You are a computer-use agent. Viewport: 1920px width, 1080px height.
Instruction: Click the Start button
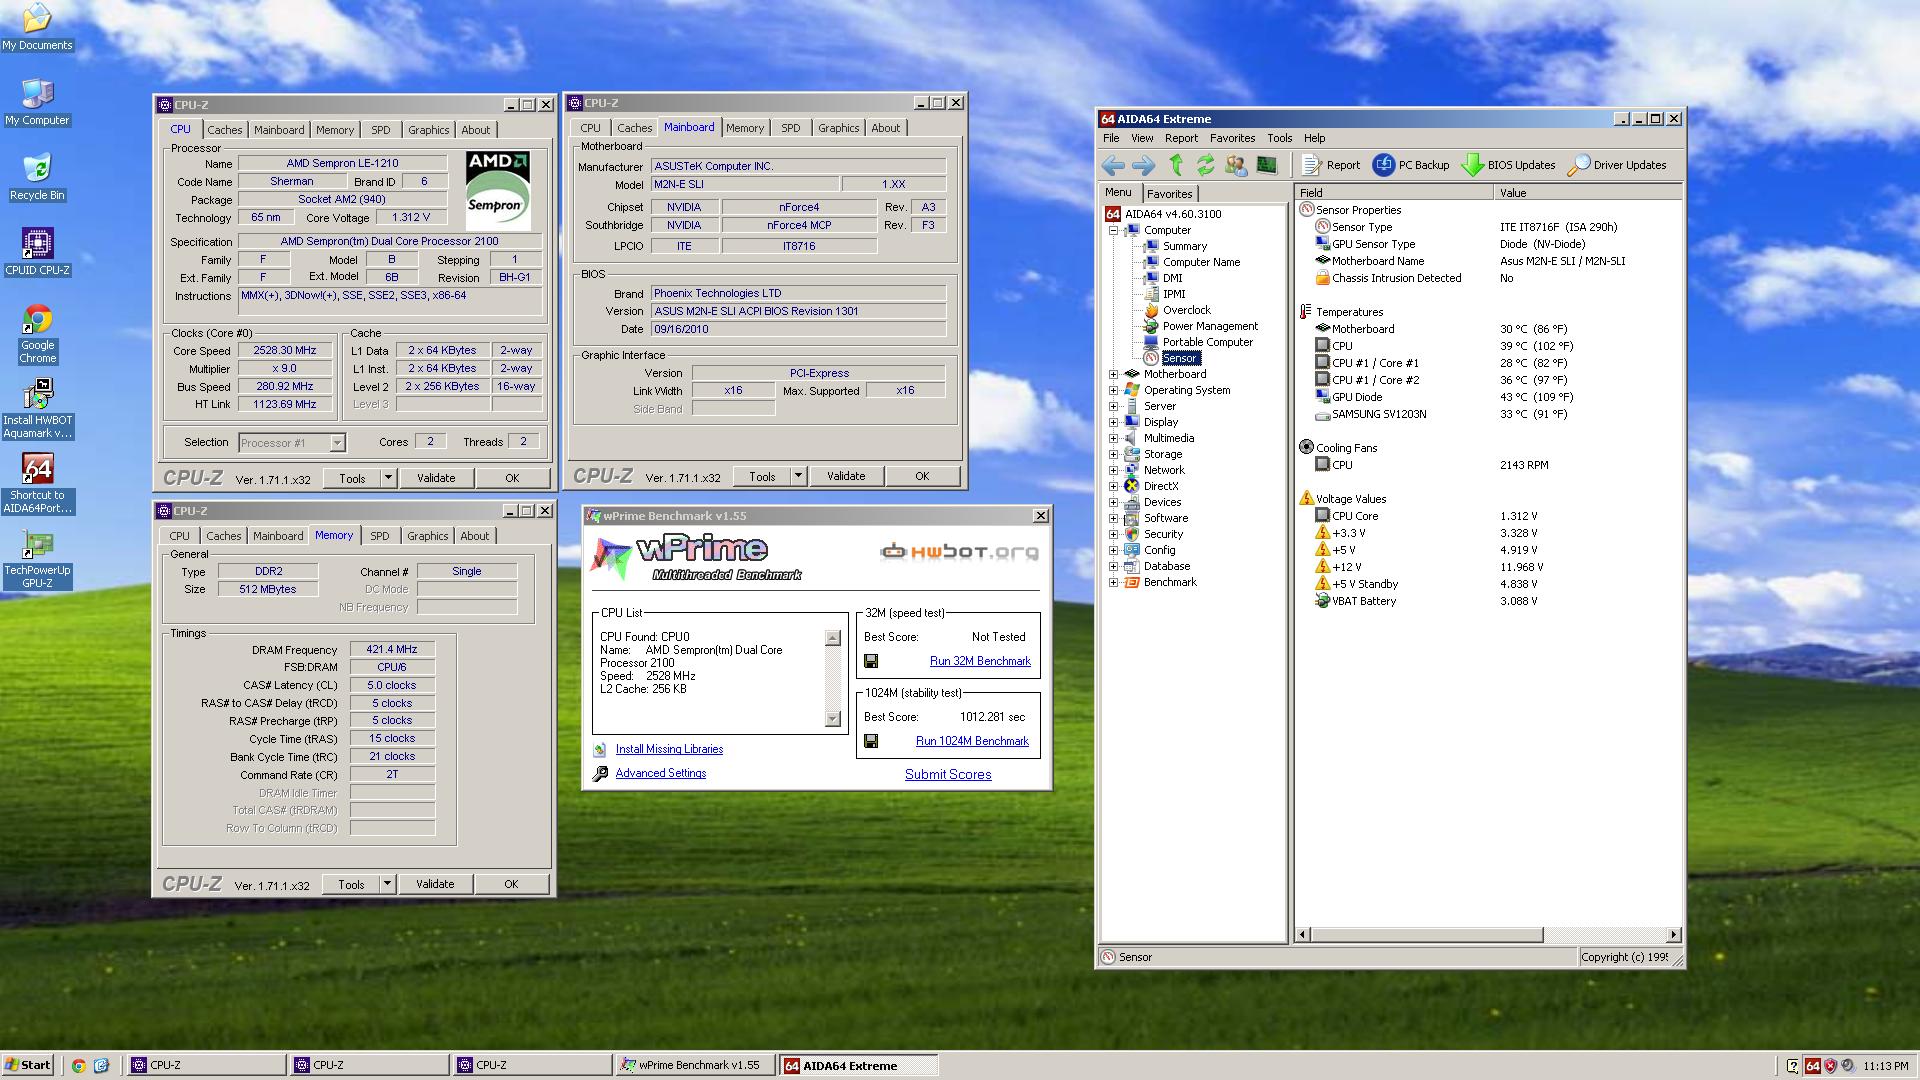[28, 1065]
